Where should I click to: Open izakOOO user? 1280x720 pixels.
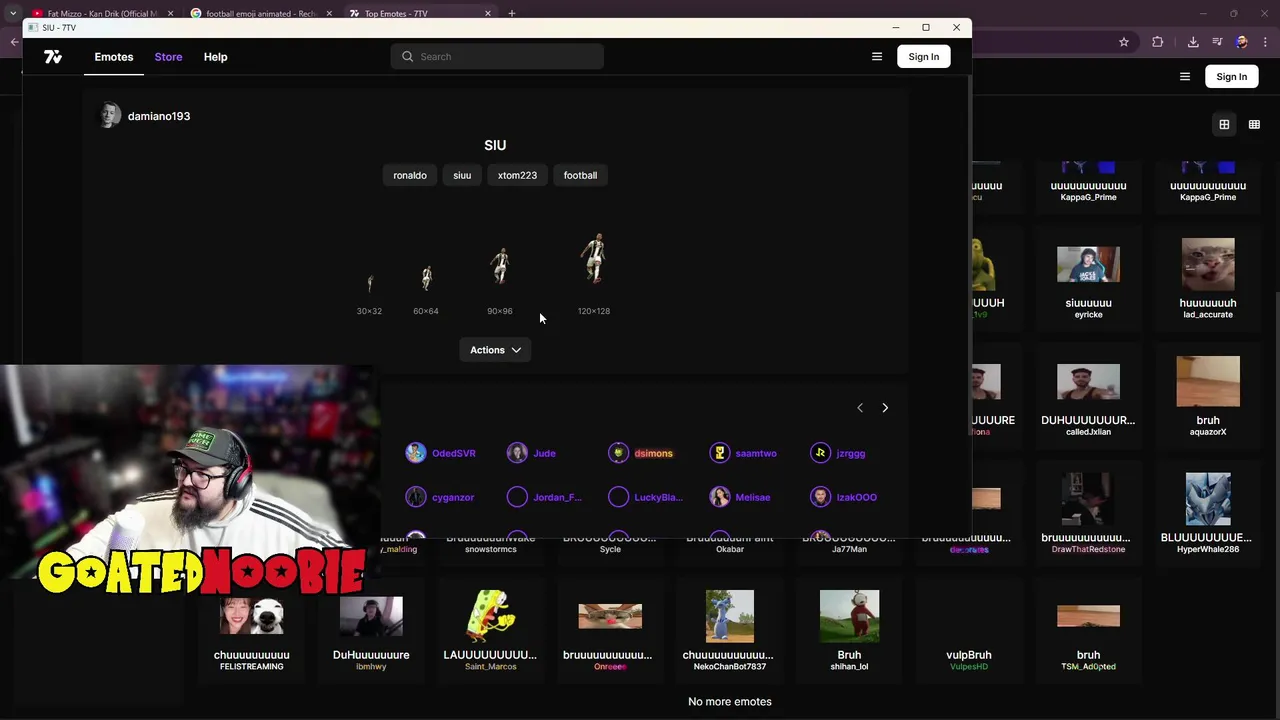(x=844, y=497)
